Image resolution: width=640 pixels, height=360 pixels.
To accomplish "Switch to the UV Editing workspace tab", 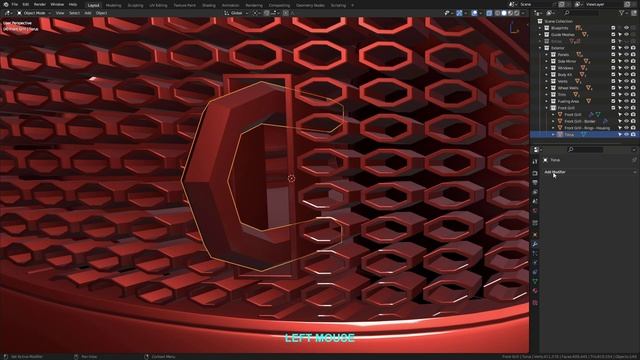I will point(158,5).
